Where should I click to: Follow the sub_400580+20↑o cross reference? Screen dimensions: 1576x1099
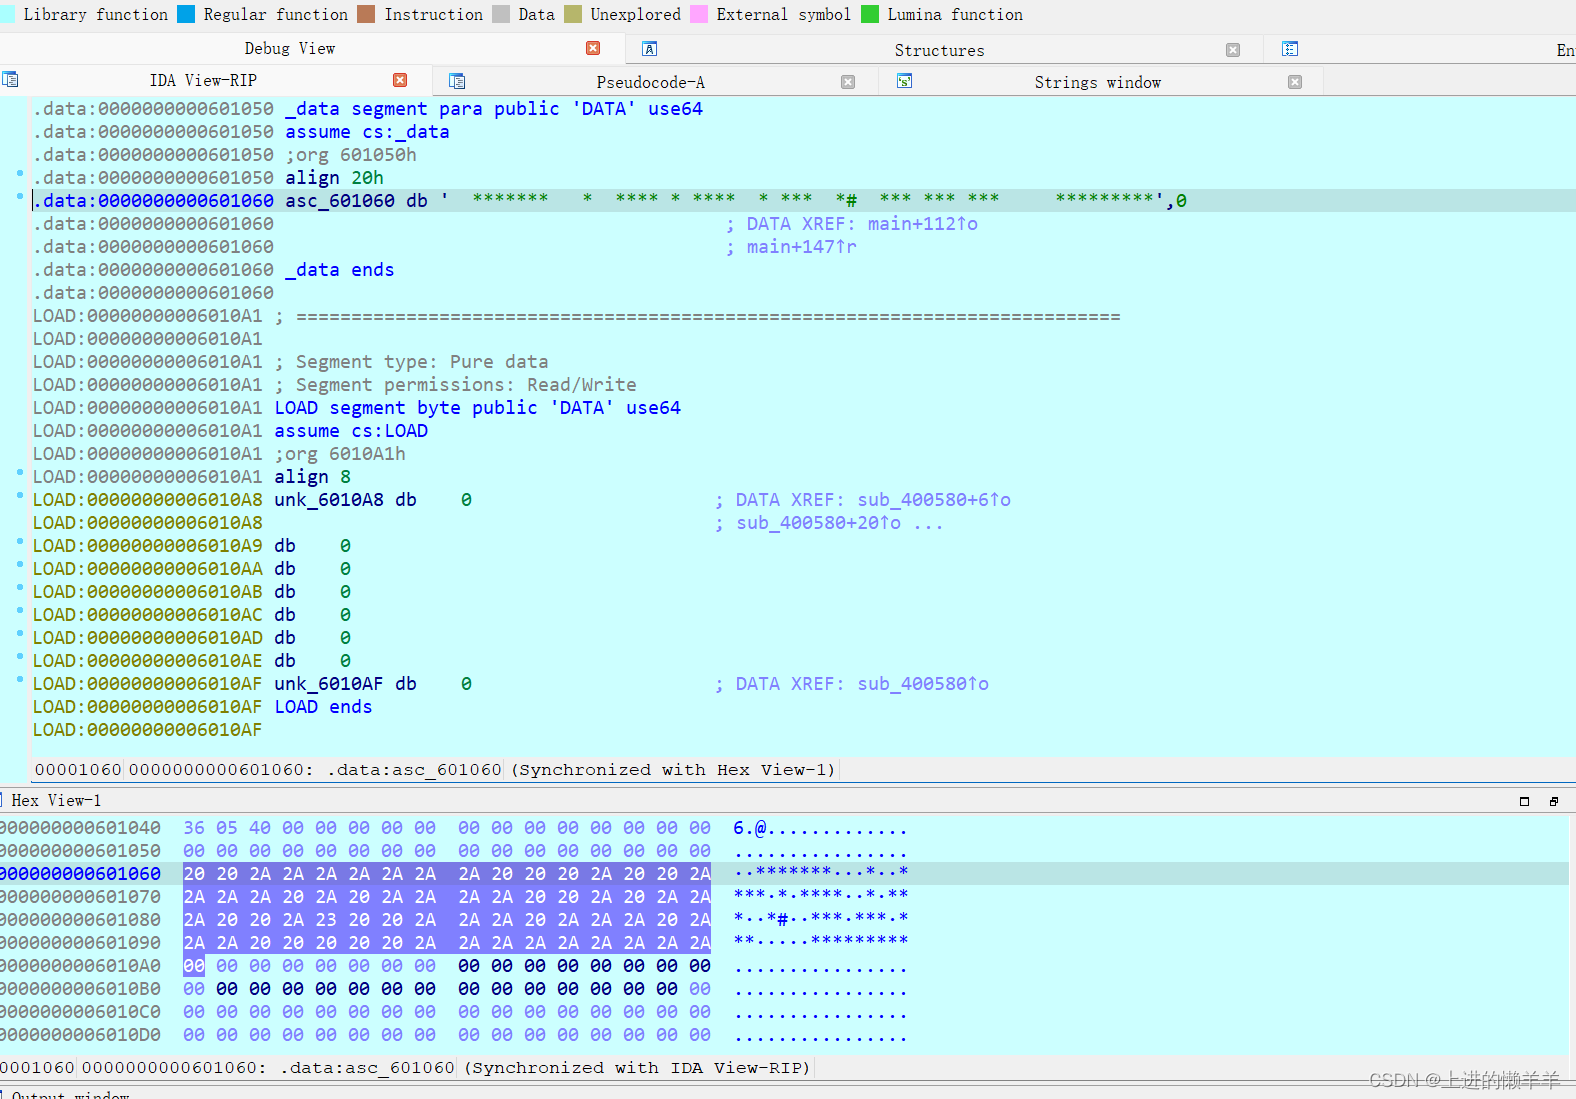[818, 523]
